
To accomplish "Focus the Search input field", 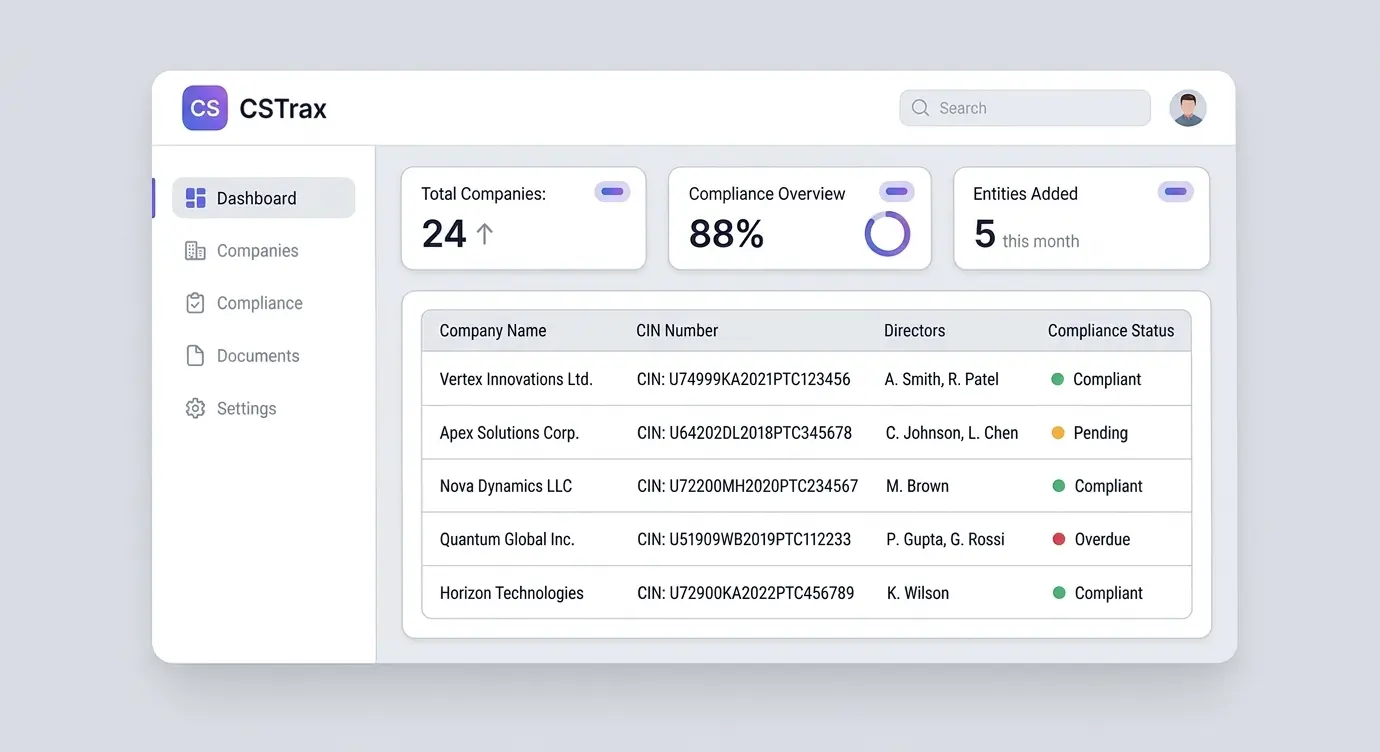I will 1035,108.
